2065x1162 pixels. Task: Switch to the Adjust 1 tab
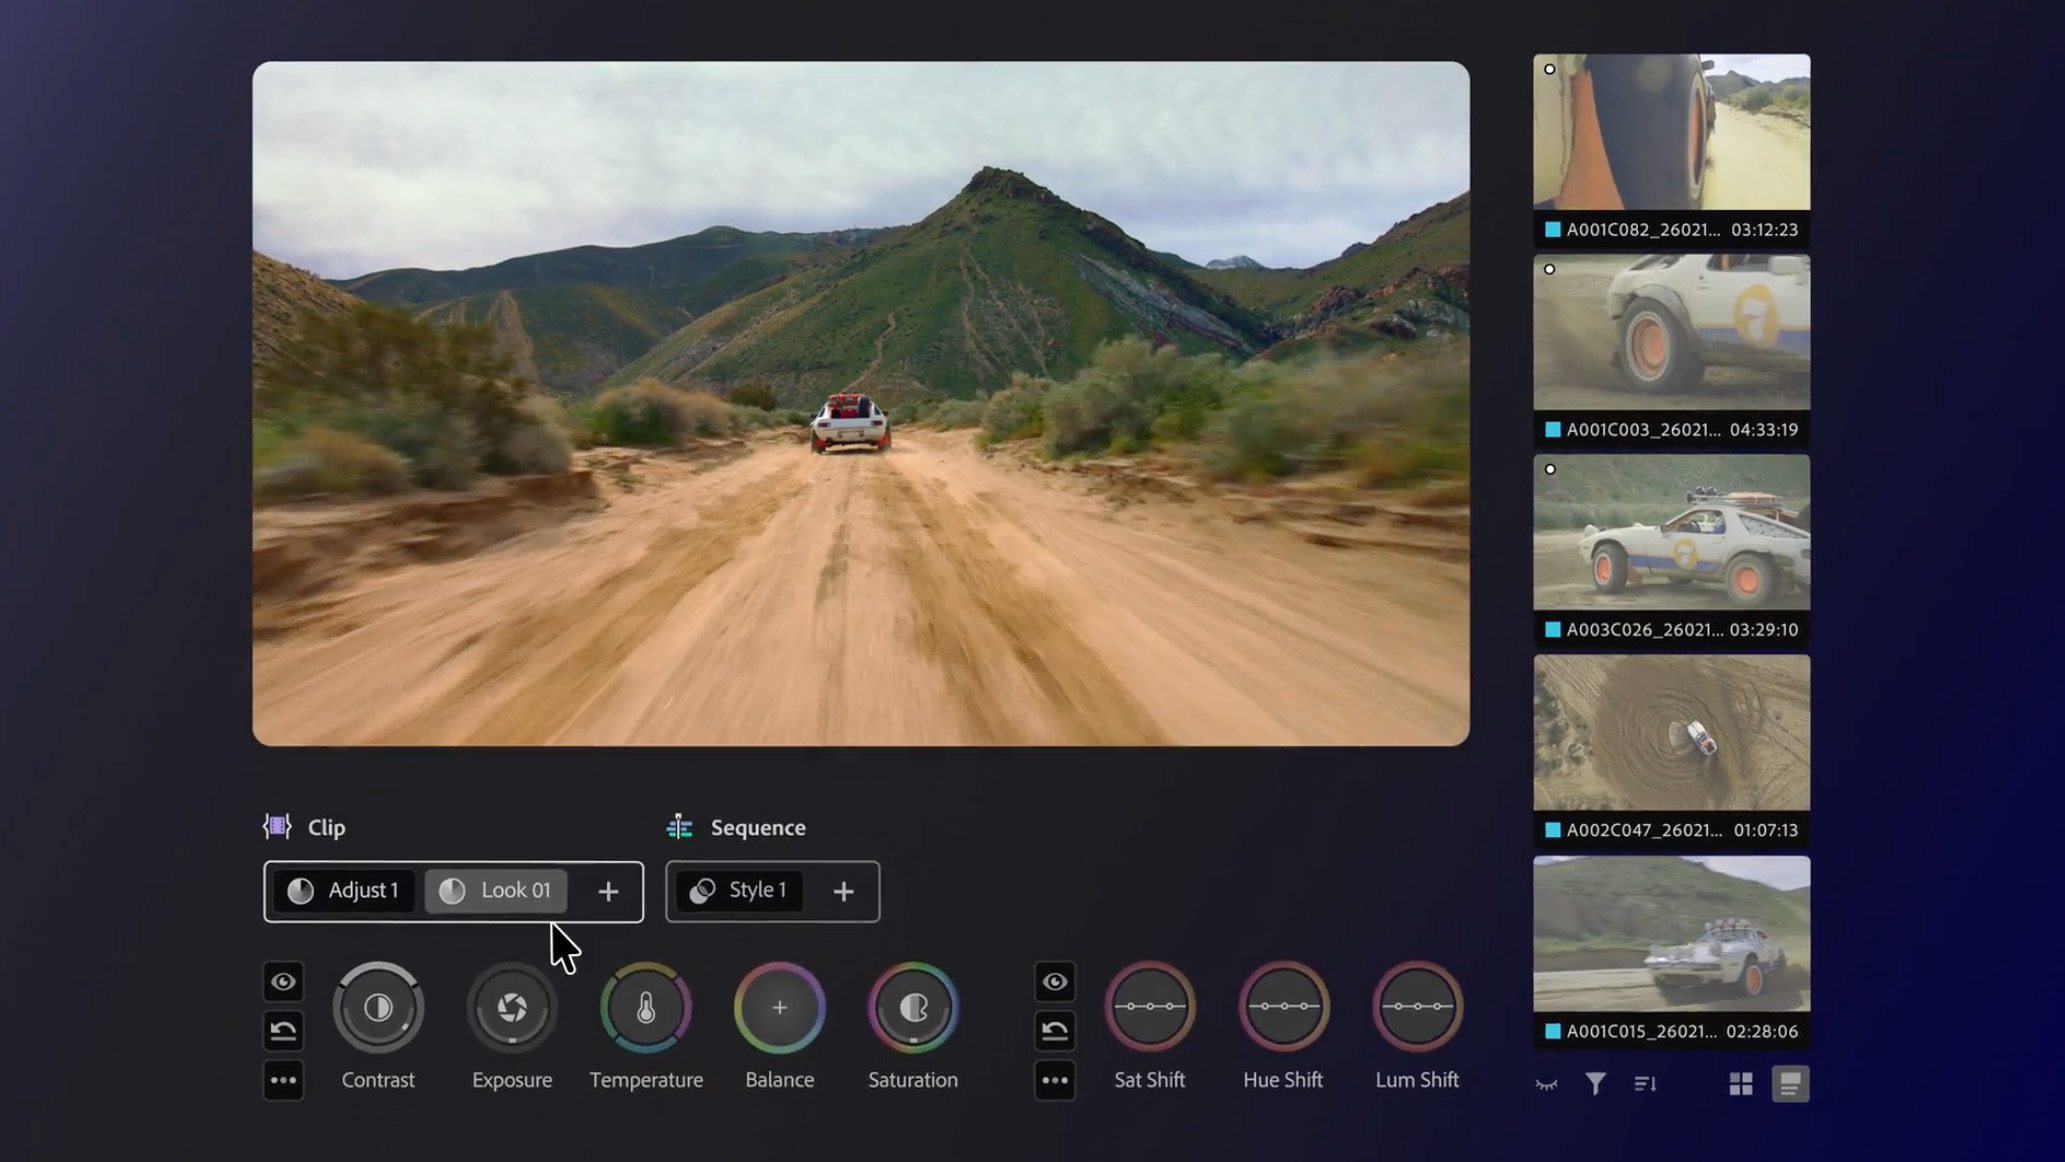[x=343, y=890]
